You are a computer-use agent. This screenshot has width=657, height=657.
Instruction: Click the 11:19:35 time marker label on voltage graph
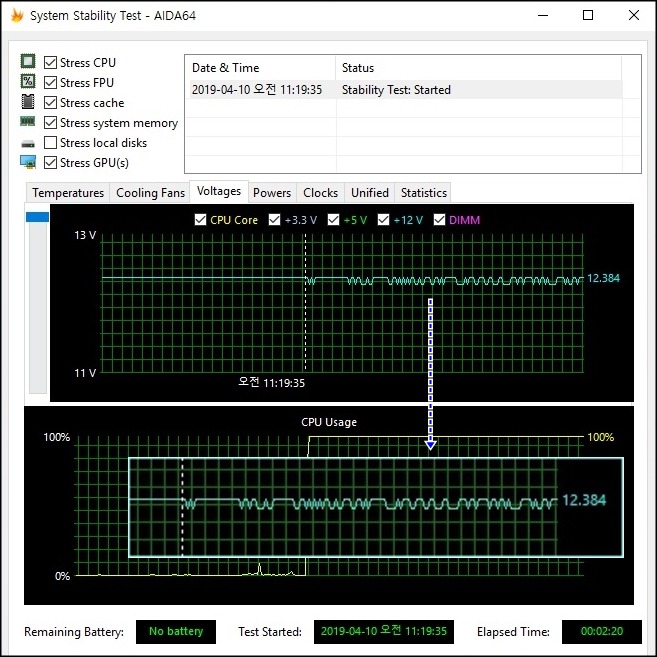click(272, 383)
